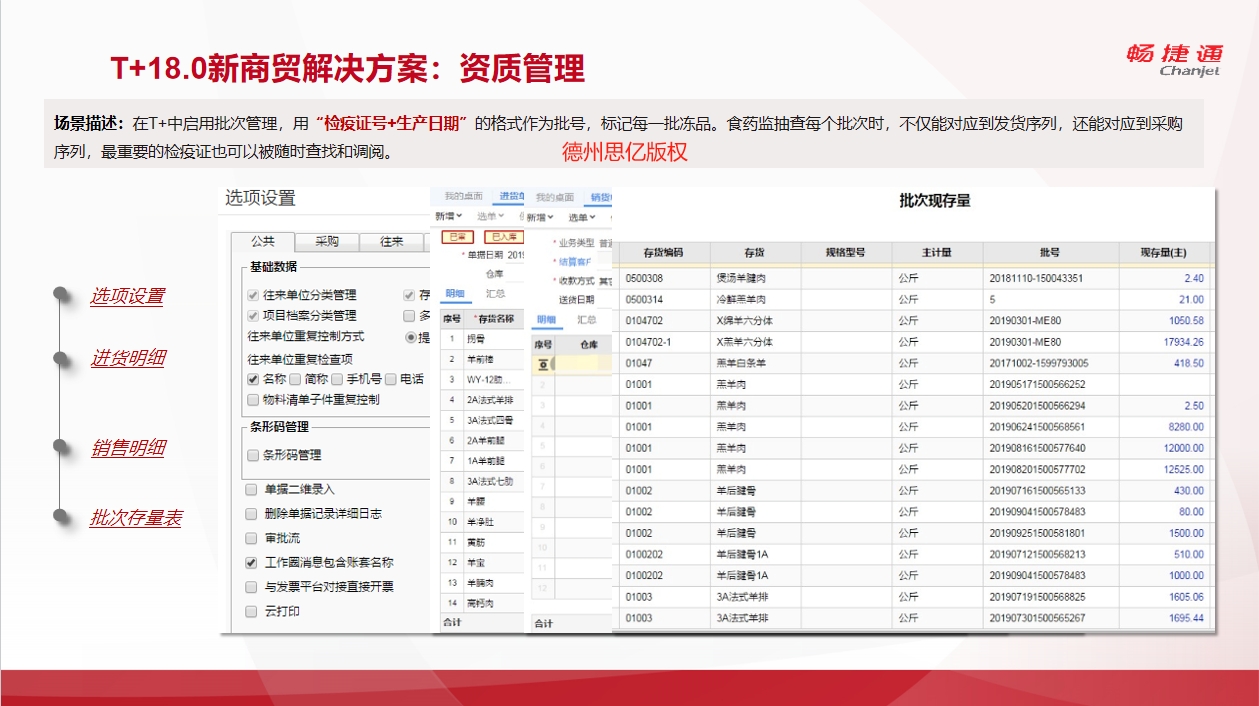
Task: Enable the 手机号 checkbox
Action: [338, 379]
